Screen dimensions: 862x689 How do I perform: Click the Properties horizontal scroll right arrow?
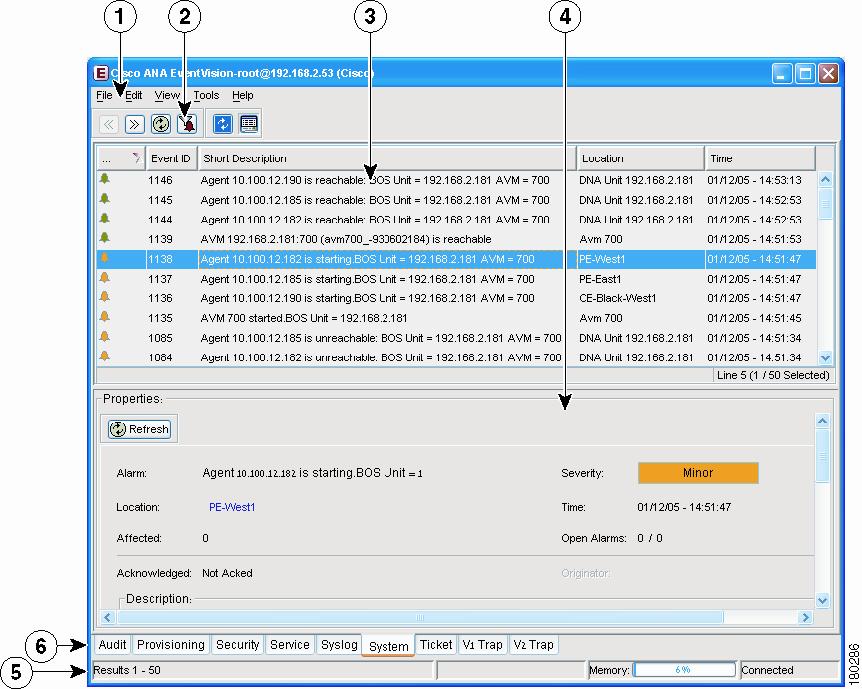[805, 617]
